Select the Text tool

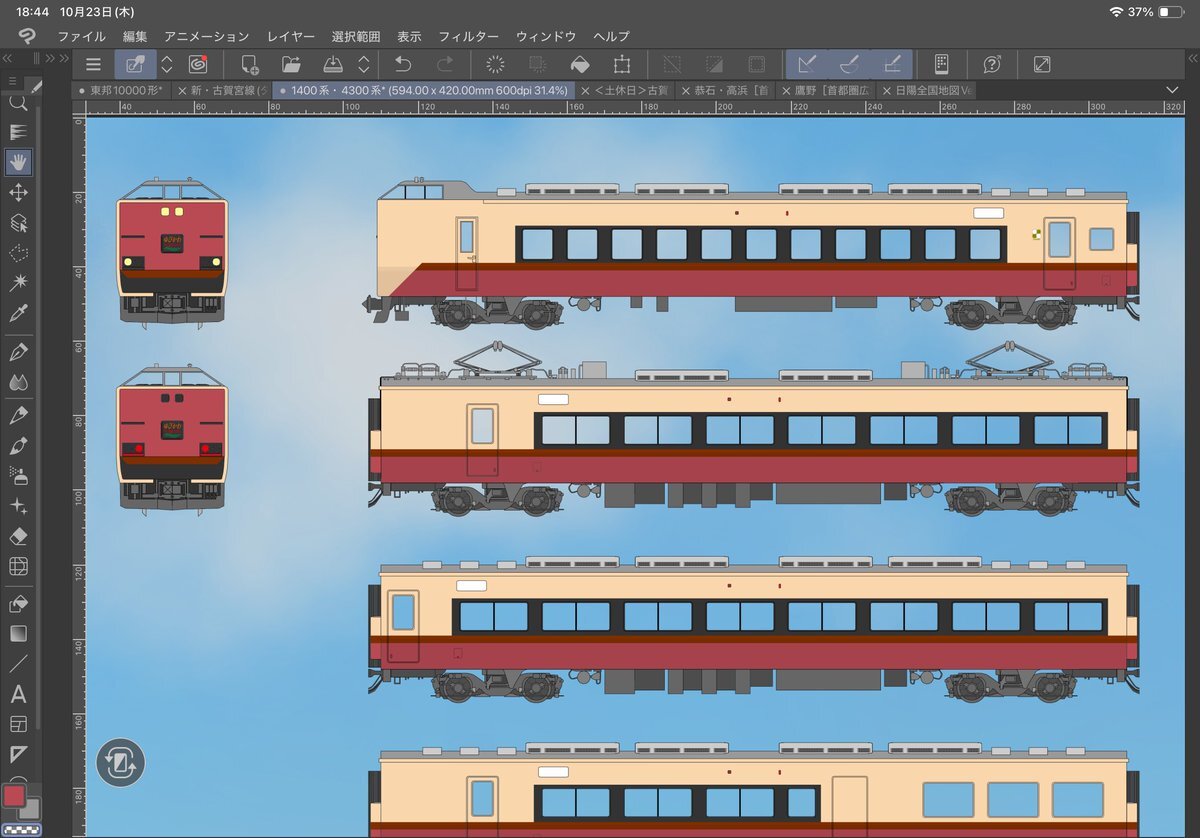tap(18, 694)
